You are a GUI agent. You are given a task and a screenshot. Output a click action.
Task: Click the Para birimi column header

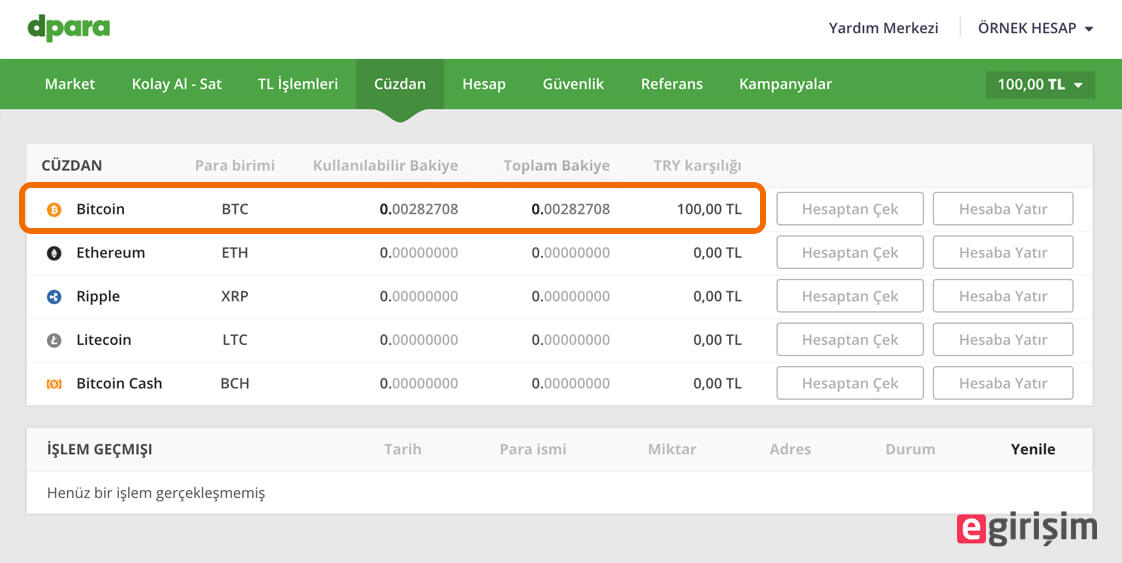pyautogui.click(x=235, y=165)
